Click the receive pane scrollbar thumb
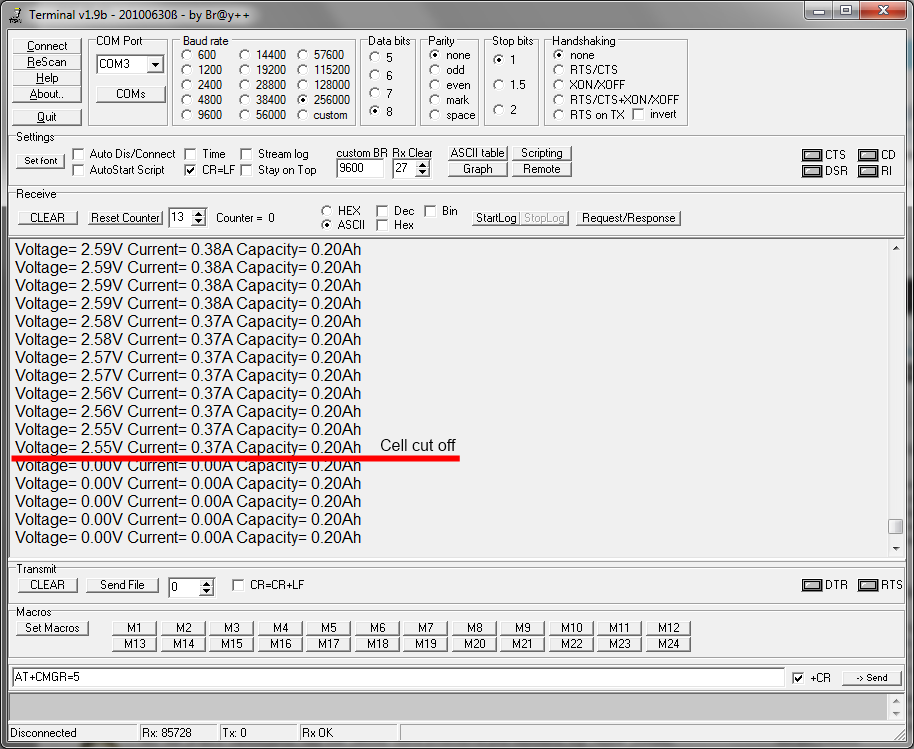 click(896, 526)
